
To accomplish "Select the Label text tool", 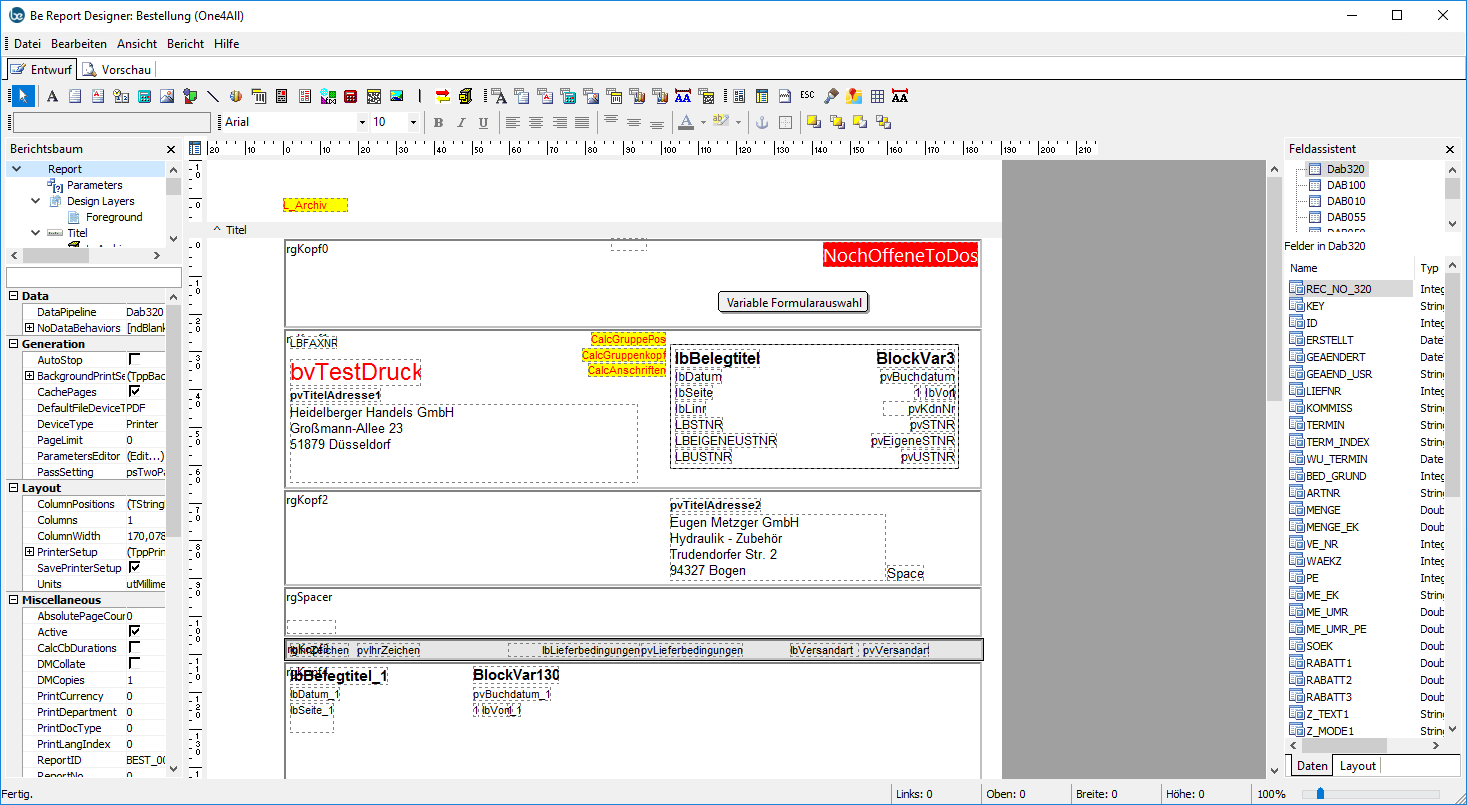I will (x=52, y=96).
